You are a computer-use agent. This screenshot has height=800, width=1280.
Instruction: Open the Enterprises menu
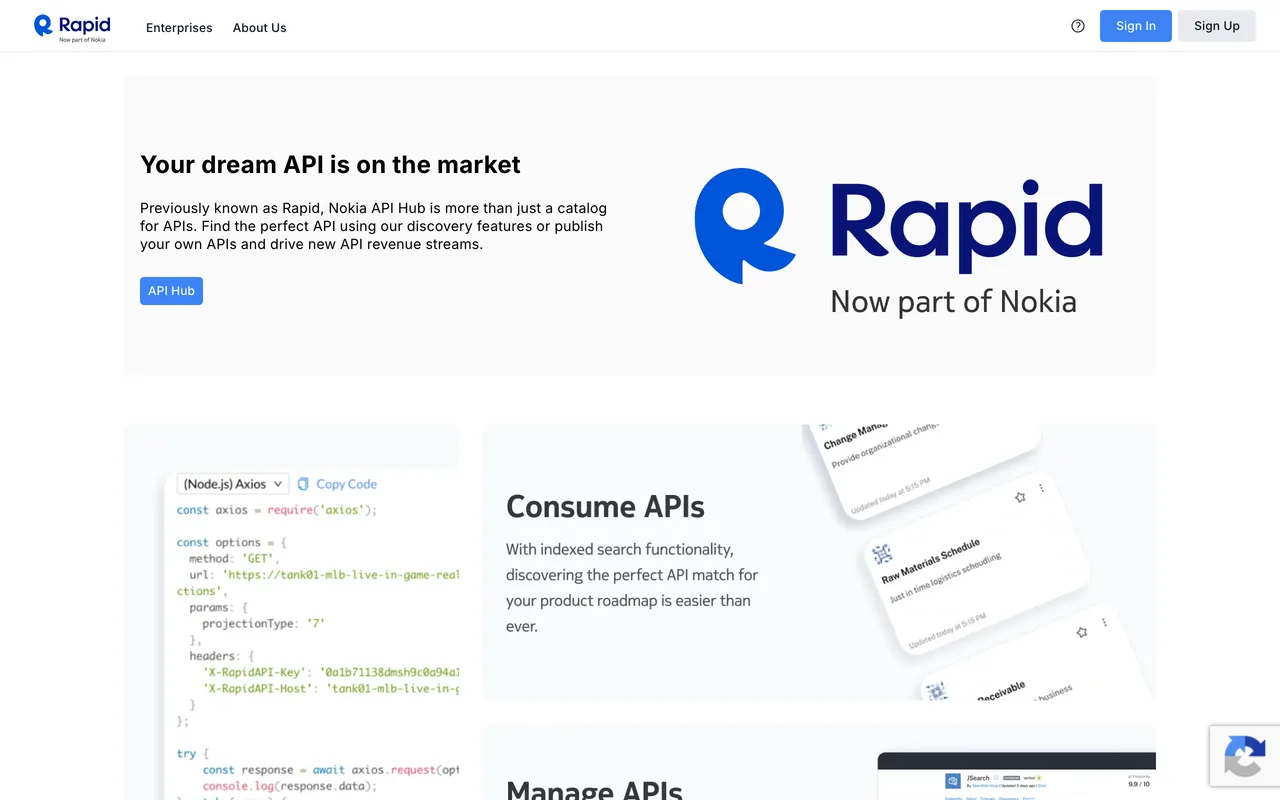pos(179,28)
